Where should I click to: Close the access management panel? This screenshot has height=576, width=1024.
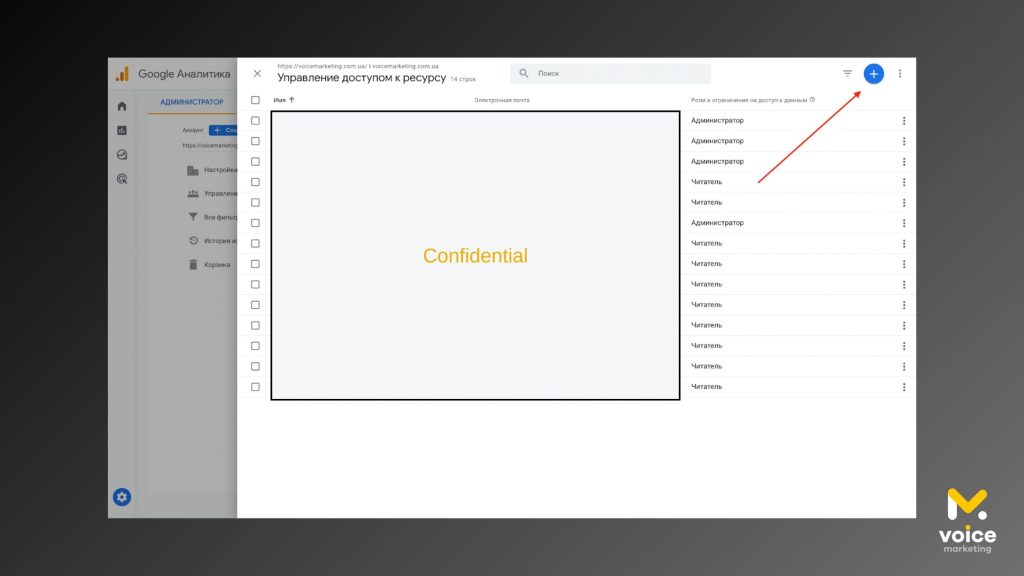coord(257,73)
